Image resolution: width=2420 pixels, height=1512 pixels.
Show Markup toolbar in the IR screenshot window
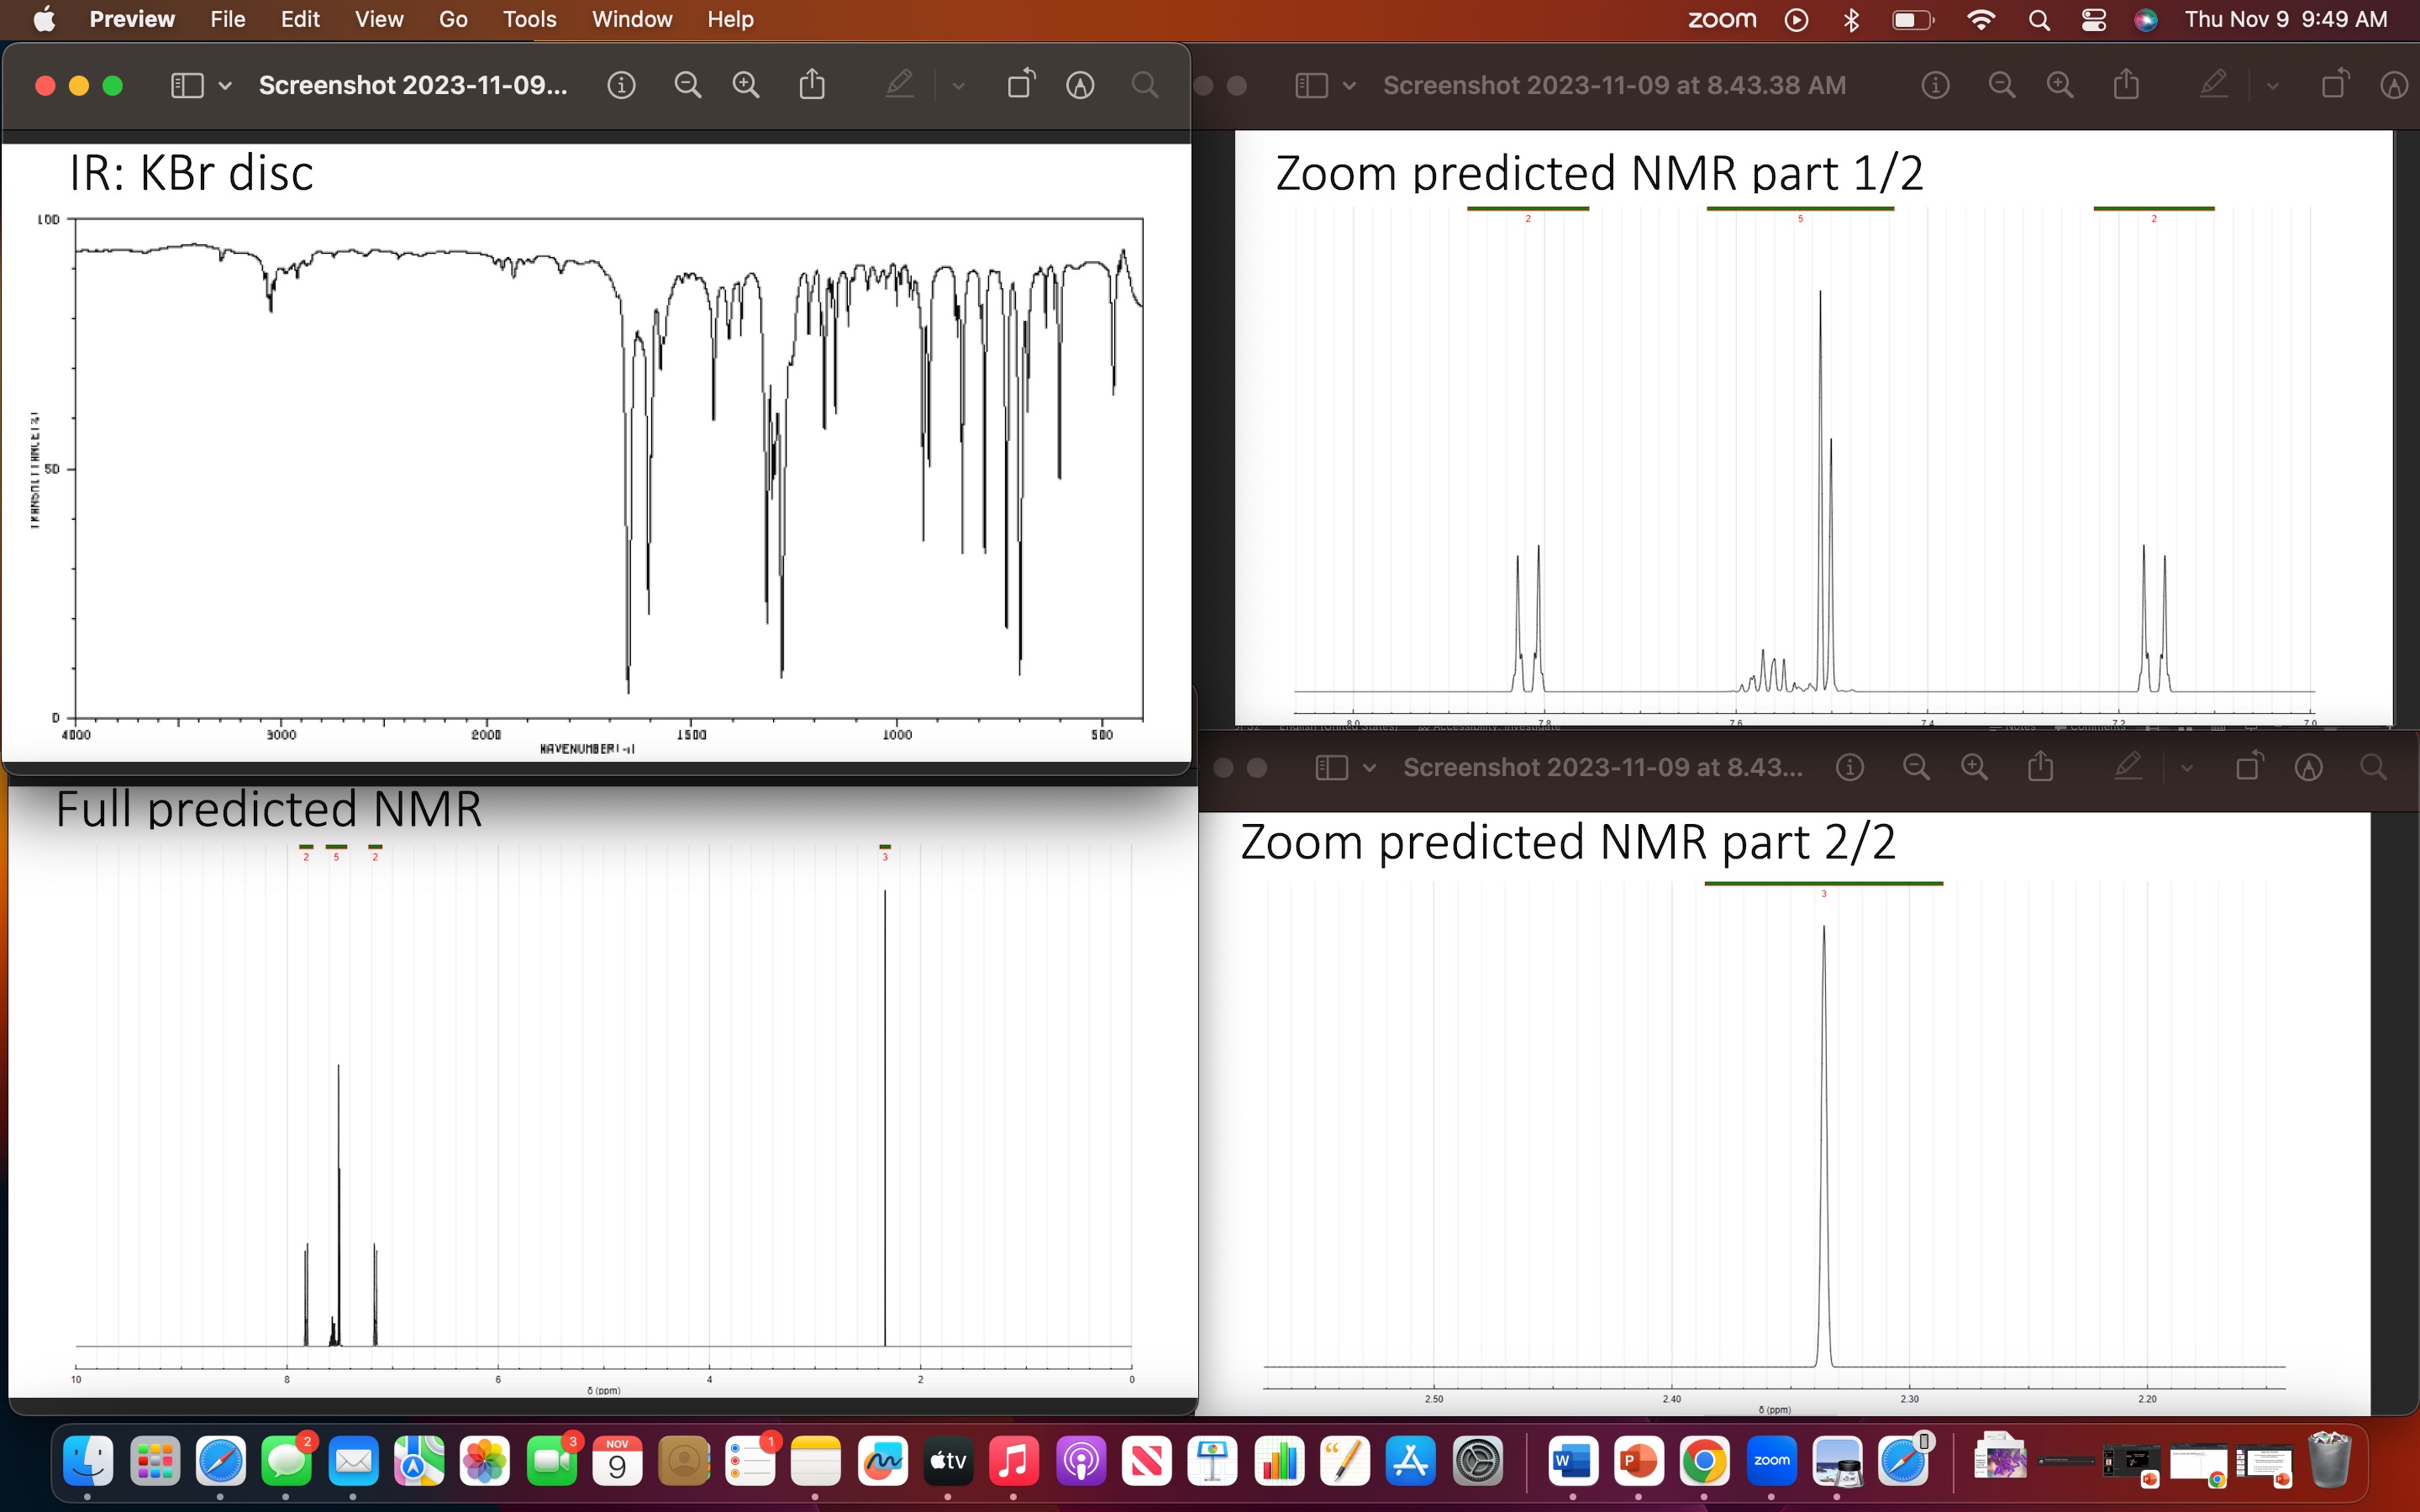[x=899, y=85]
